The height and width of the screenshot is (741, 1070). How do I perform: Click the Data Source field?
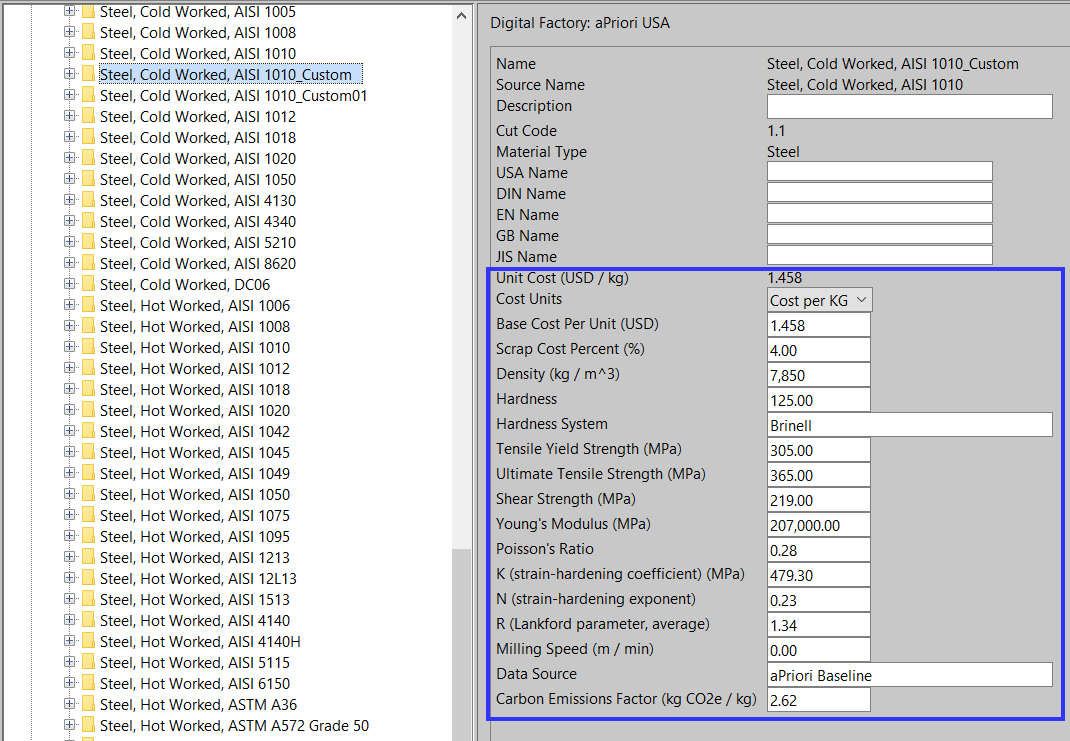point(910,675)
